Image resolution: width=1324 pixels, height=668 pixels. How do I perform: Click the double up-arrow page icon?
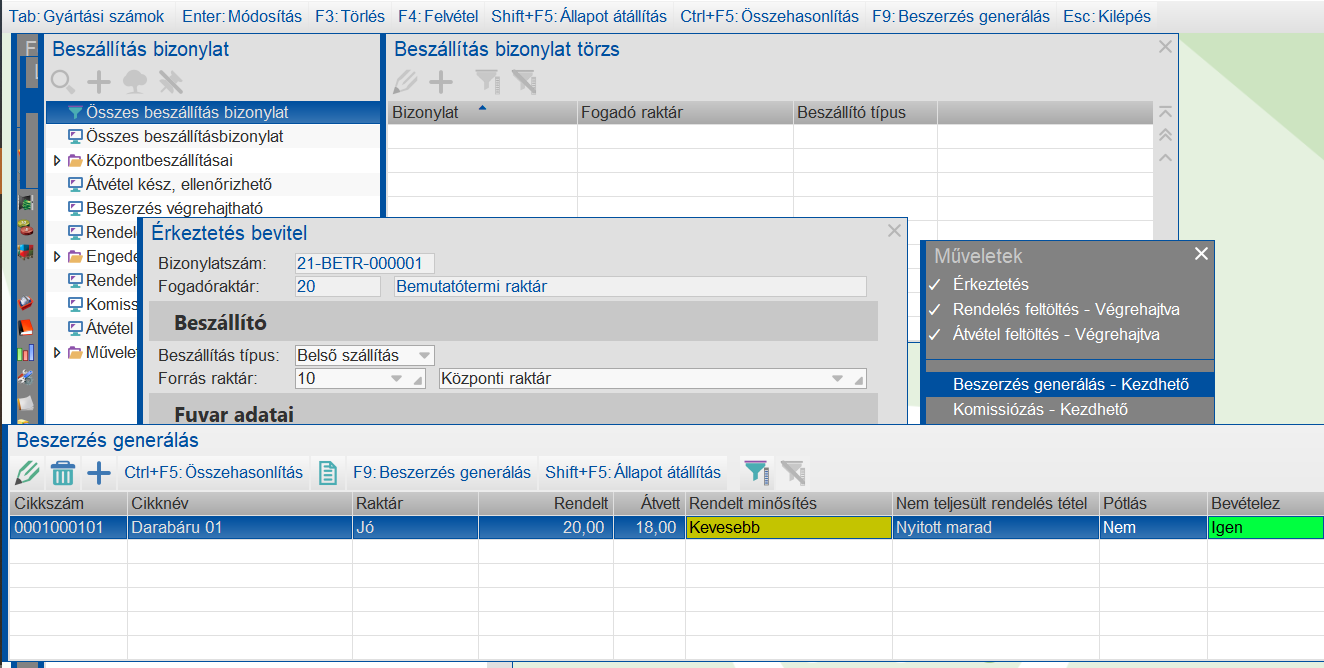1165,135
